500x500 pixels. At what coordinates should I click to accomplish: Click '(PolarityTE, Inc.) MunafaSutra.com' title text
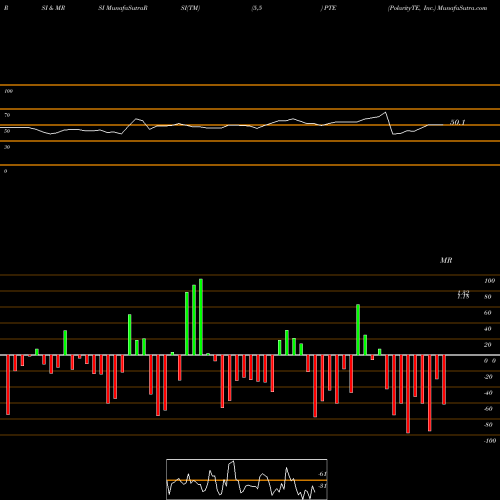tap(437, 8)
